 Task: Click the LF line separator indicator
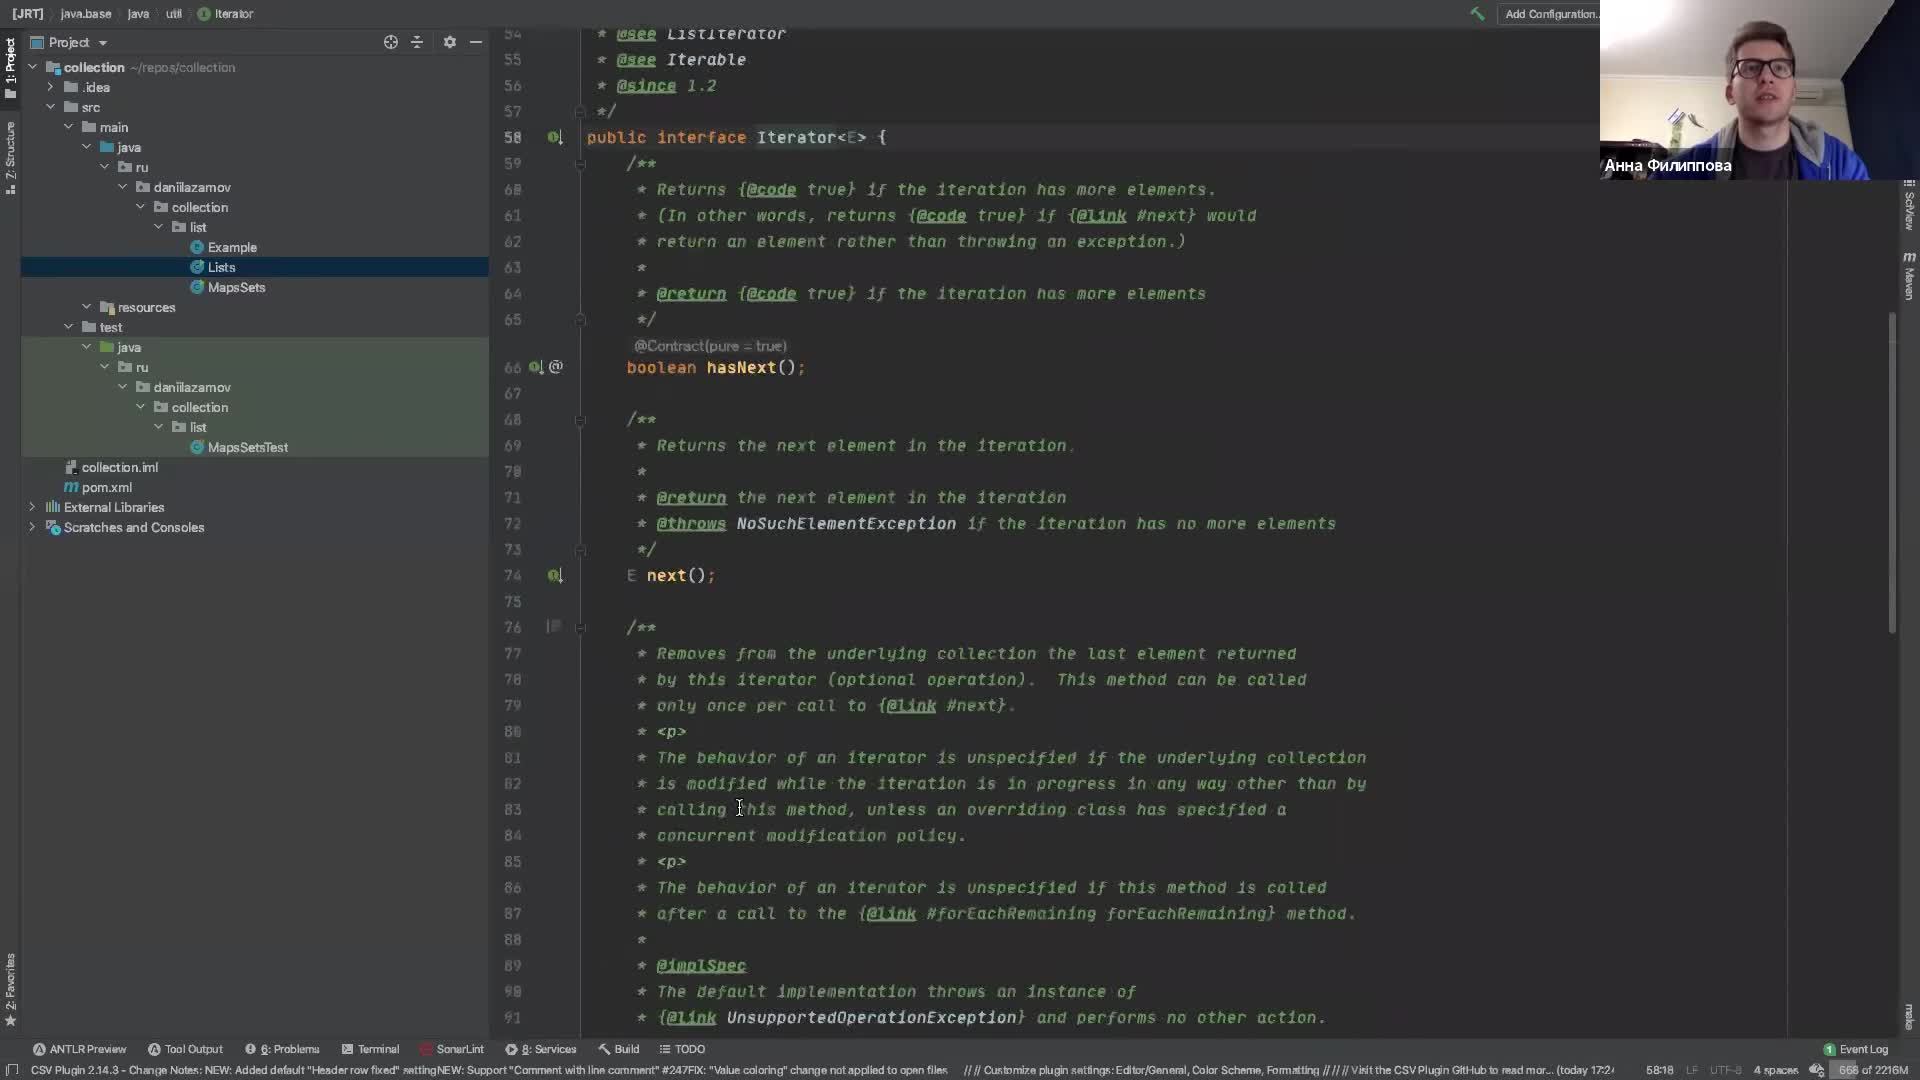pyautogui.click(x=1692, y=1070)
